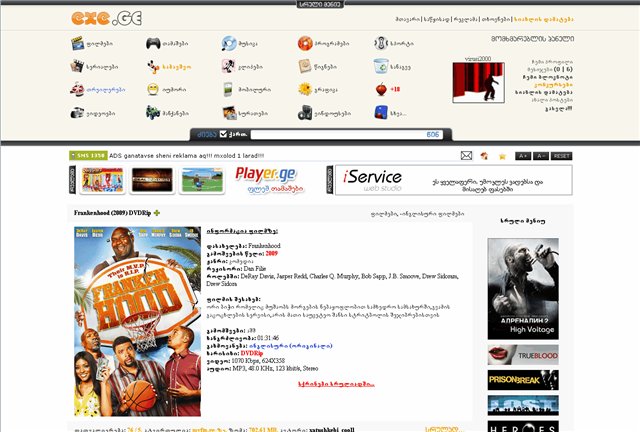The height and width of the screenshot is (432, 640).
Task: Open the Lost sidebar banner
Action: coord(523,405)
